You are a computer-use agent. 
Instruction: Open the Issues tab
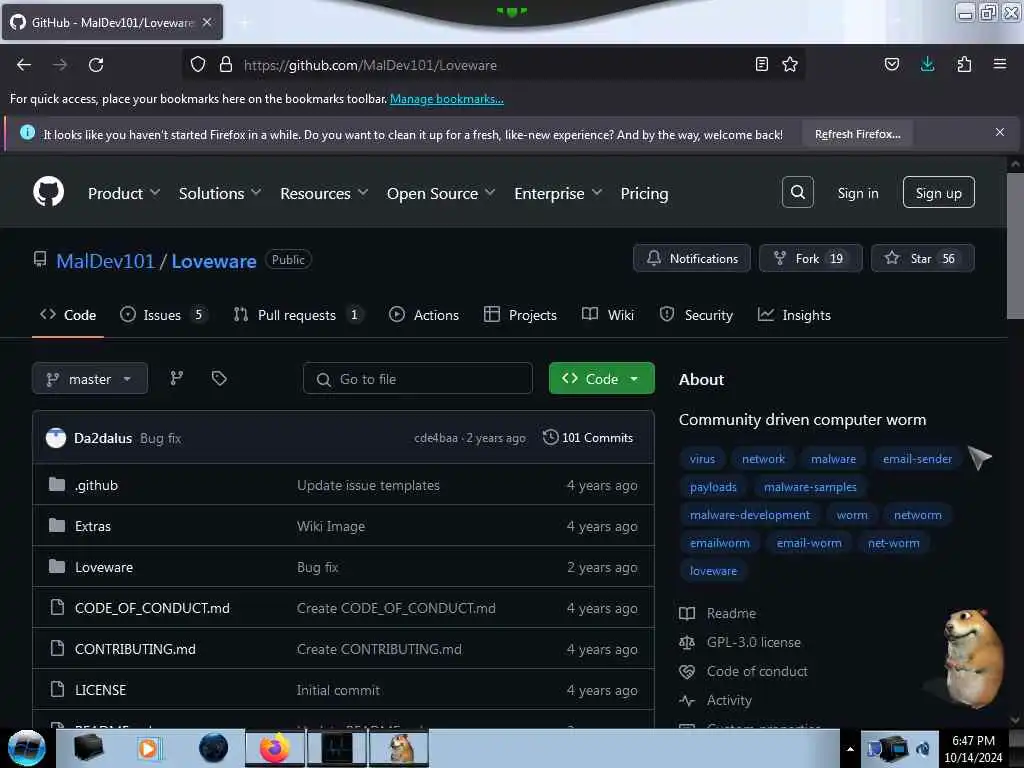(x=163, y=315)
